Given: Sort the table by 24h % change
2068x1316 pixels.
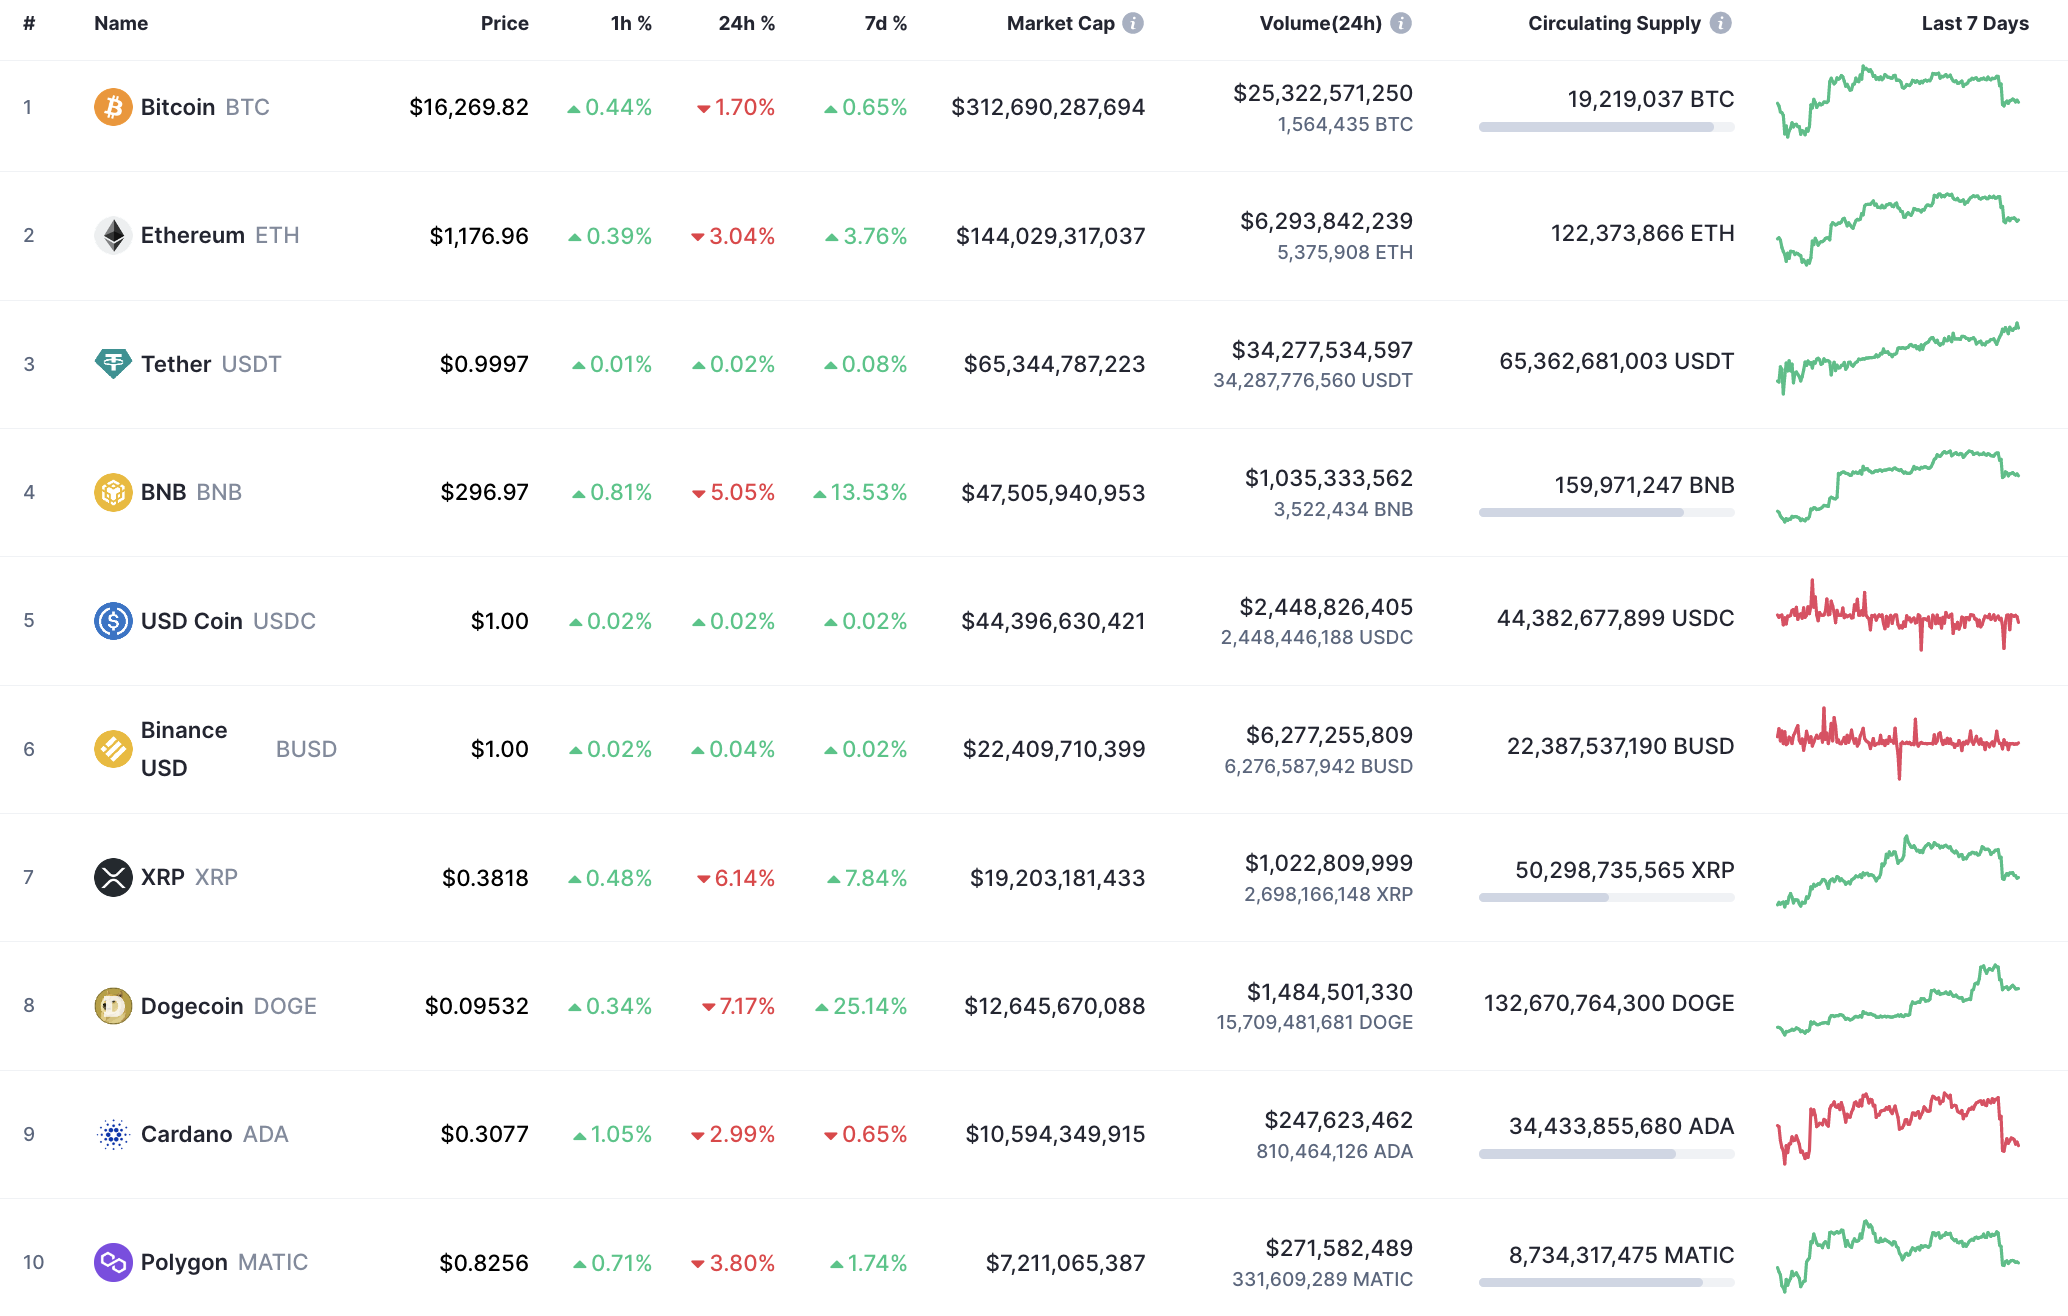Looking at the screenshot, I should pyautogui.click(x=747, y=23).
